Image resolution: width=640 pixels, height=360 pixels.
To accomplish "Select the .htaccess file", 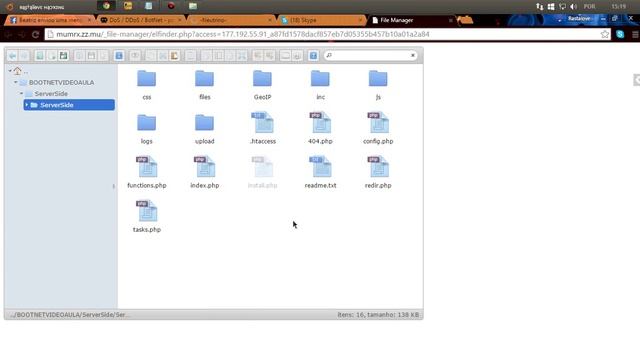I will tap(263, 128).
